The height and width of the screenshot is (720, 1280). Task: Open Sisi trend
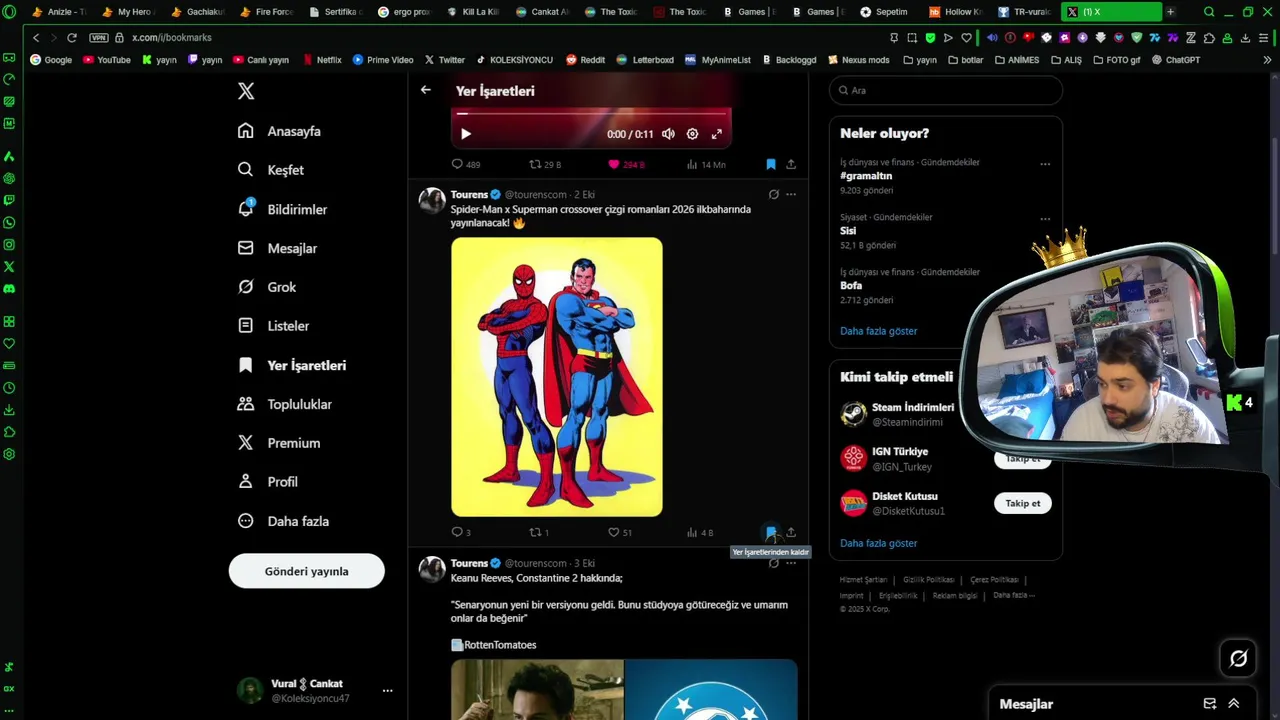pyautogui.click(x=848, y=231)
